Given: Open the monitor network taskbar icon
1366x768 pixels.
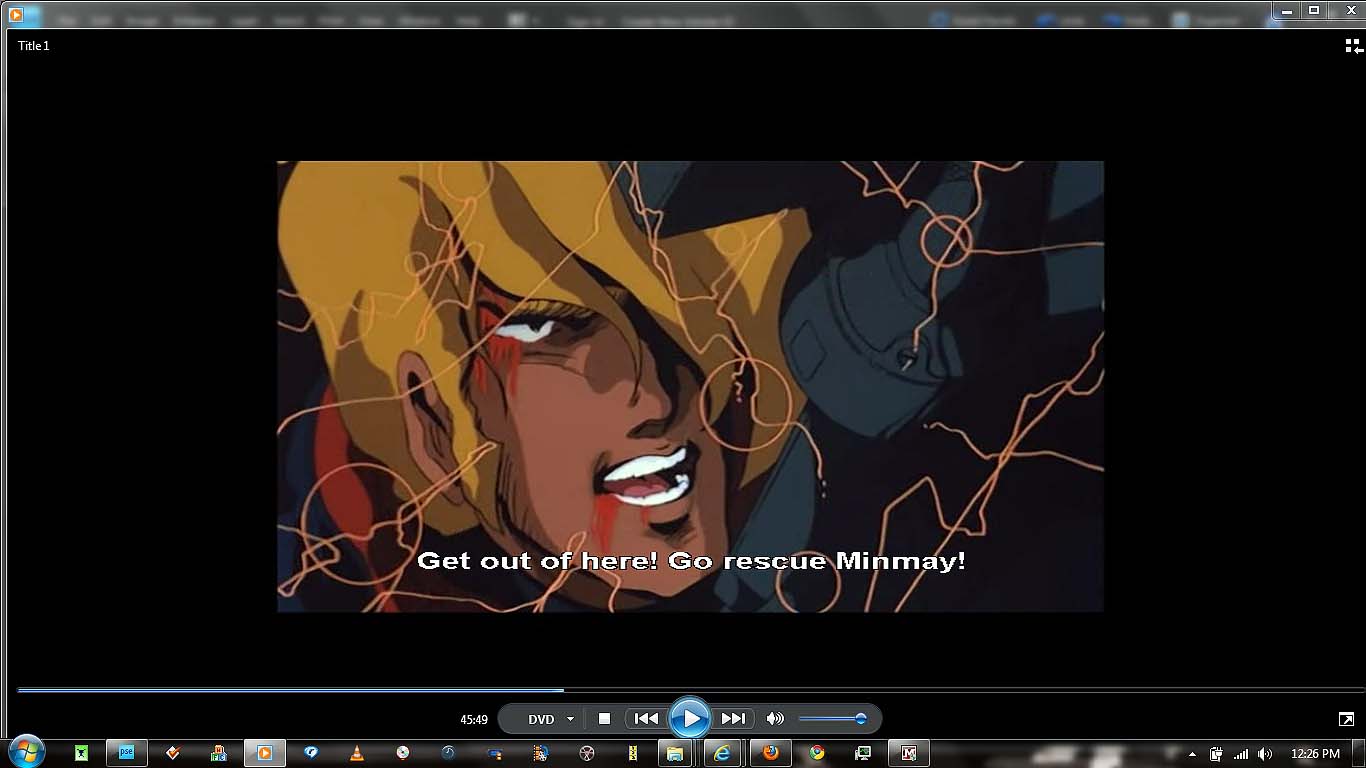Looking at the screenshot, I should pos(863,753).
